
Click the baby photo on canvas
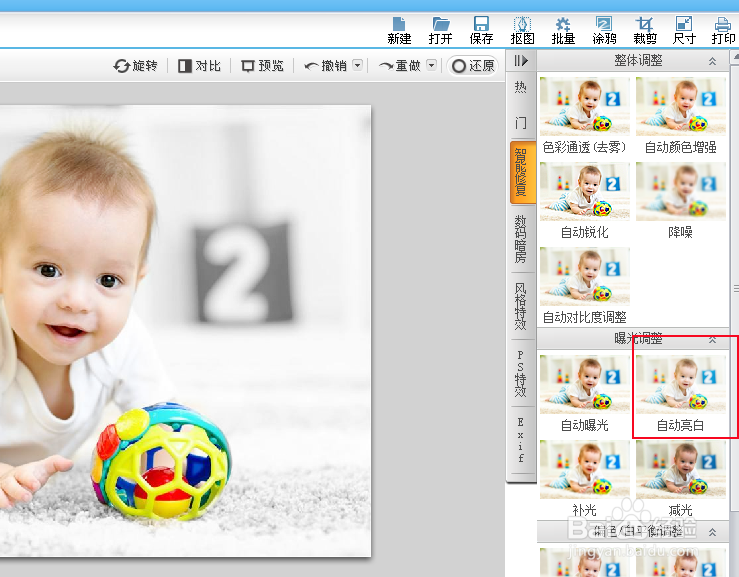(185, 331)
